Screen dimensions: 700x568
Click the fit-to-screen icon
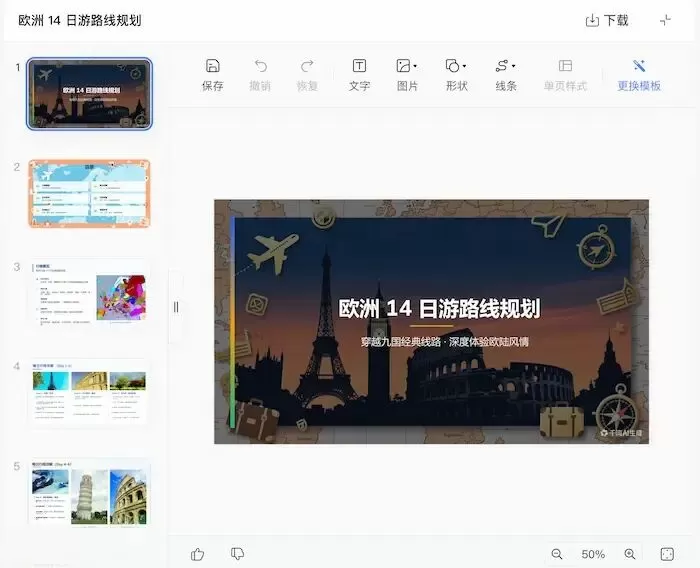[x=667, y=554]
